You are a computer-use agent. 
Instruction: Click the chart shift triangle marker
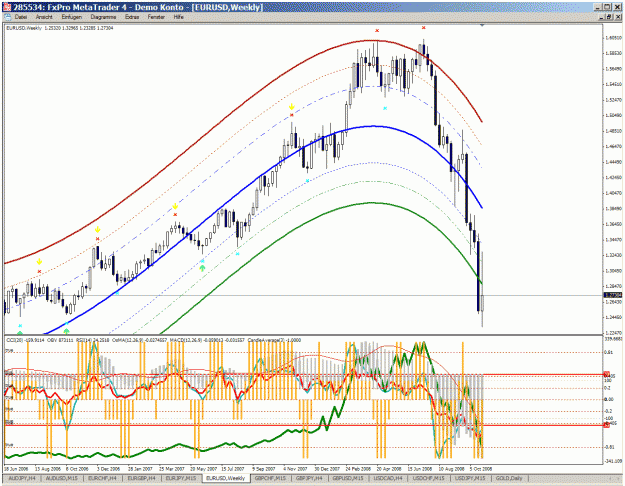(x=482, y=25)
